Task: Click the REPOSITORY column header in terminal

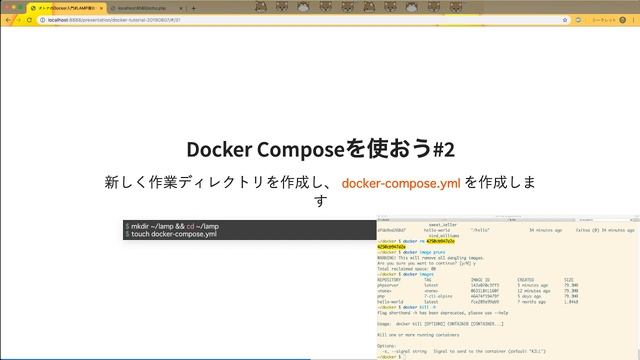Action: (389, 280)
